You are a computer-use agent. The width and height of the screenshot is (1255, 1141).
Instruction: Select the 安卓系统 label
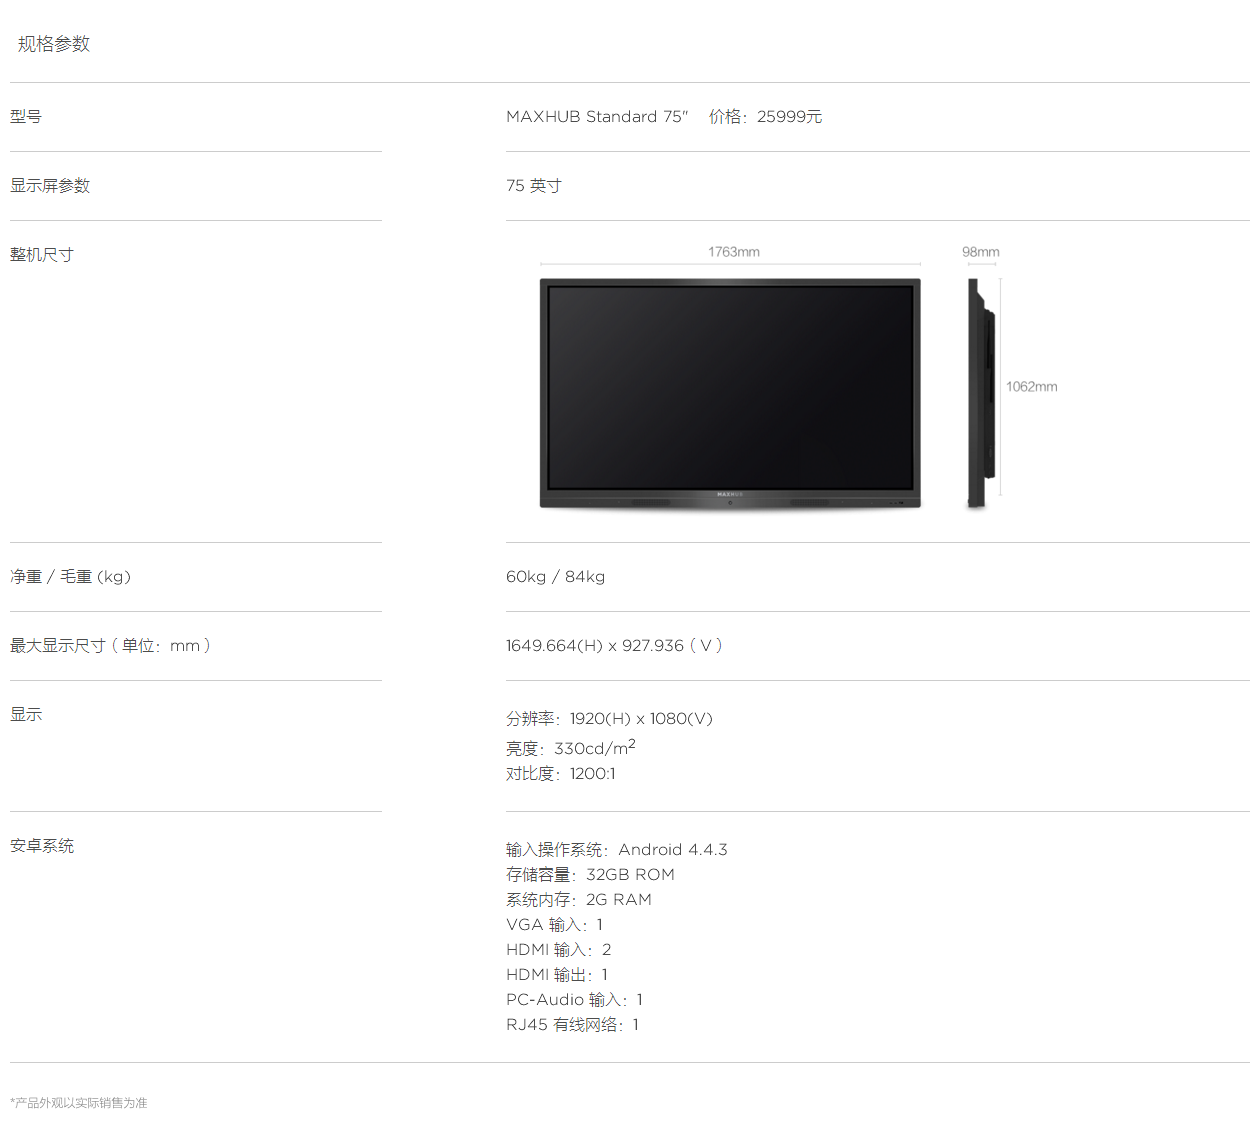42,847
